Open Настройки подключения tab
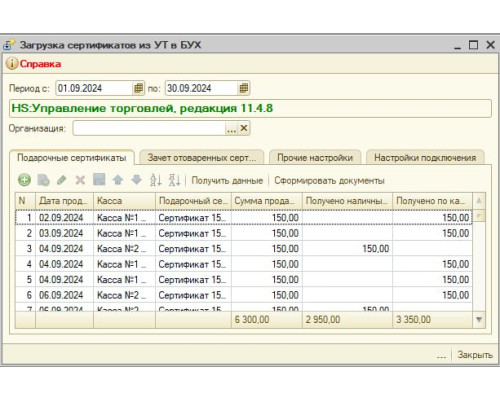This screenshot has height=400, width=500. tap(425, 158)
